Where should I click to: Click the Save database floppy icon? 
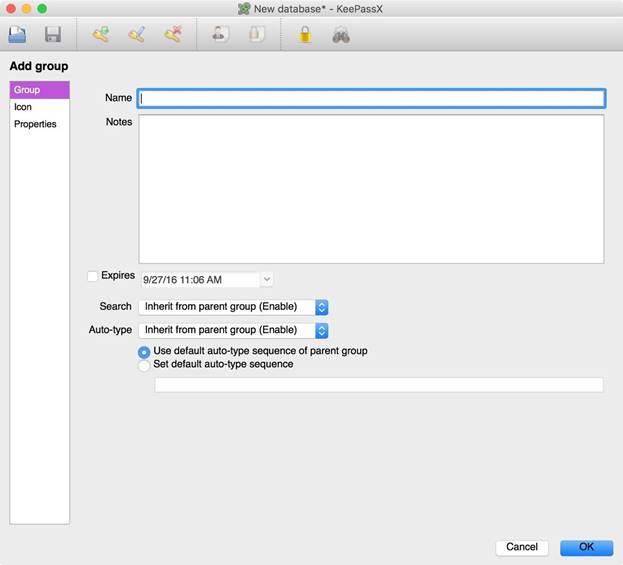click(x=53, y=35)
